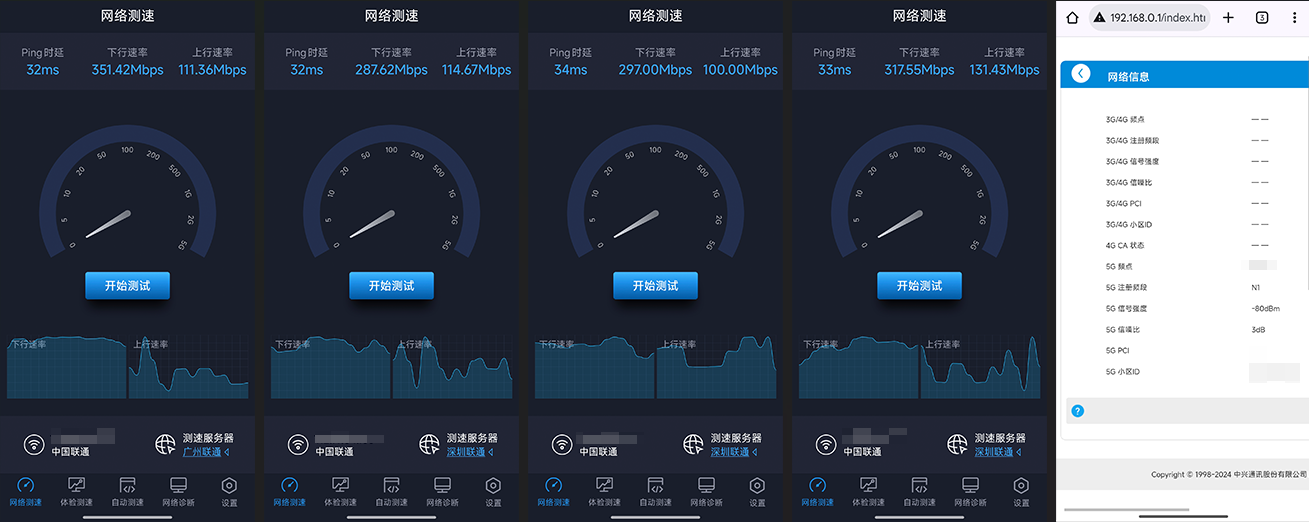Change the 广州联通 speed test server
Viewport: 1309px width, 522px height.
(x=205, y=452)
